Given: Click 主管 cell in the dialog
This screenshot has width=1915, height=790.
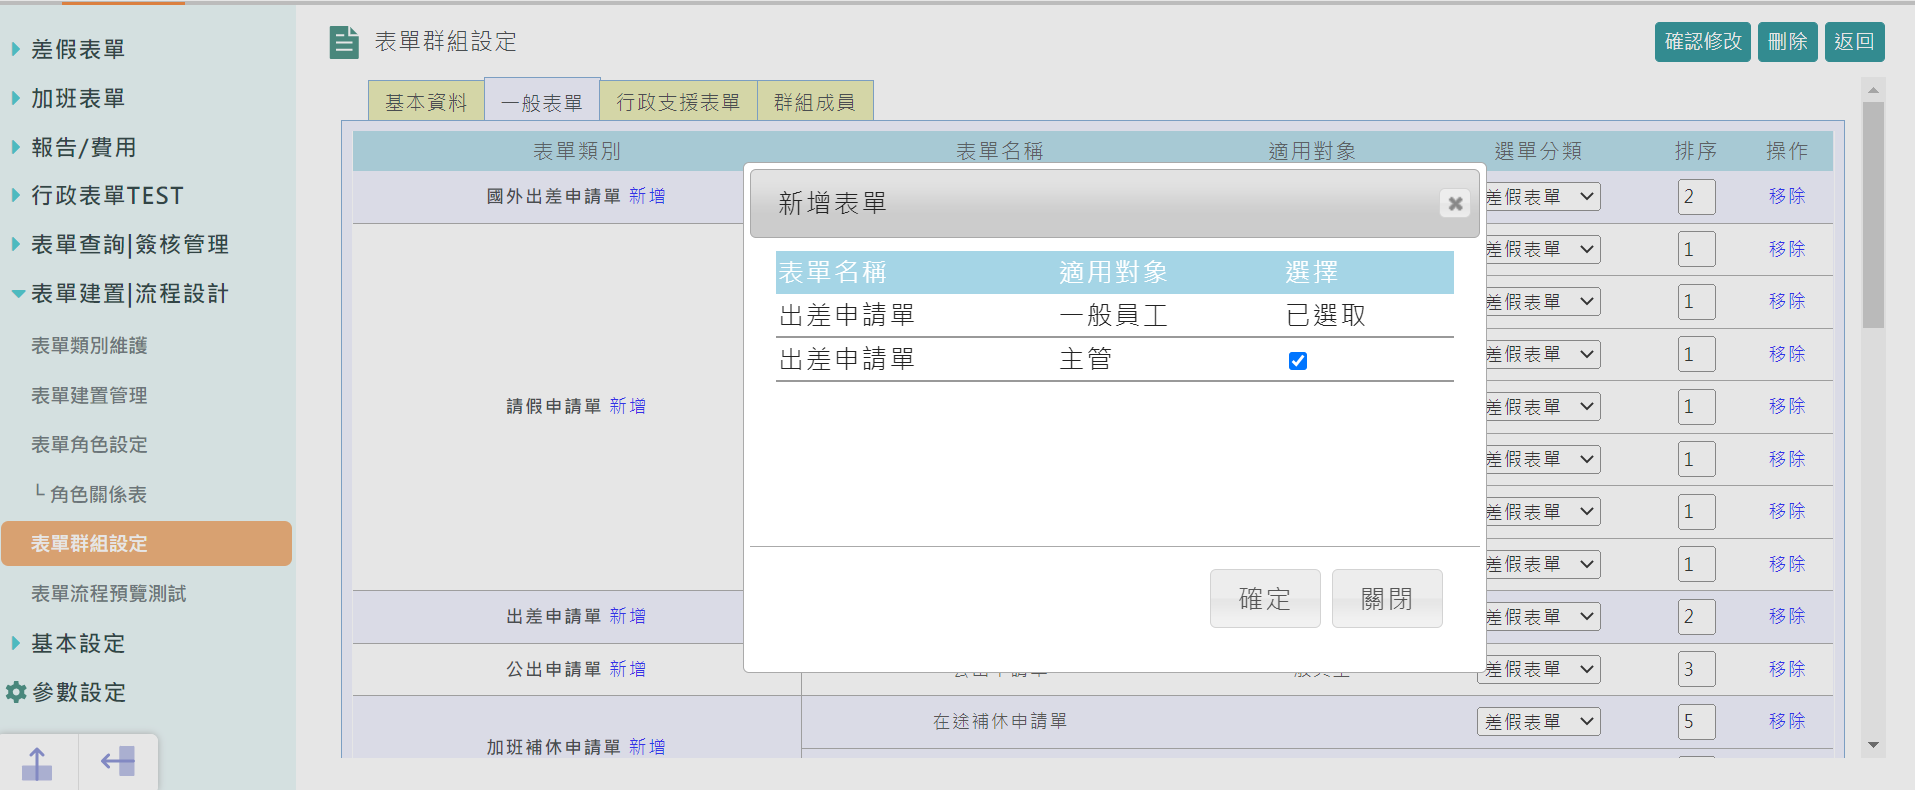Looking at the screenshot, I should click(1086, 359).
